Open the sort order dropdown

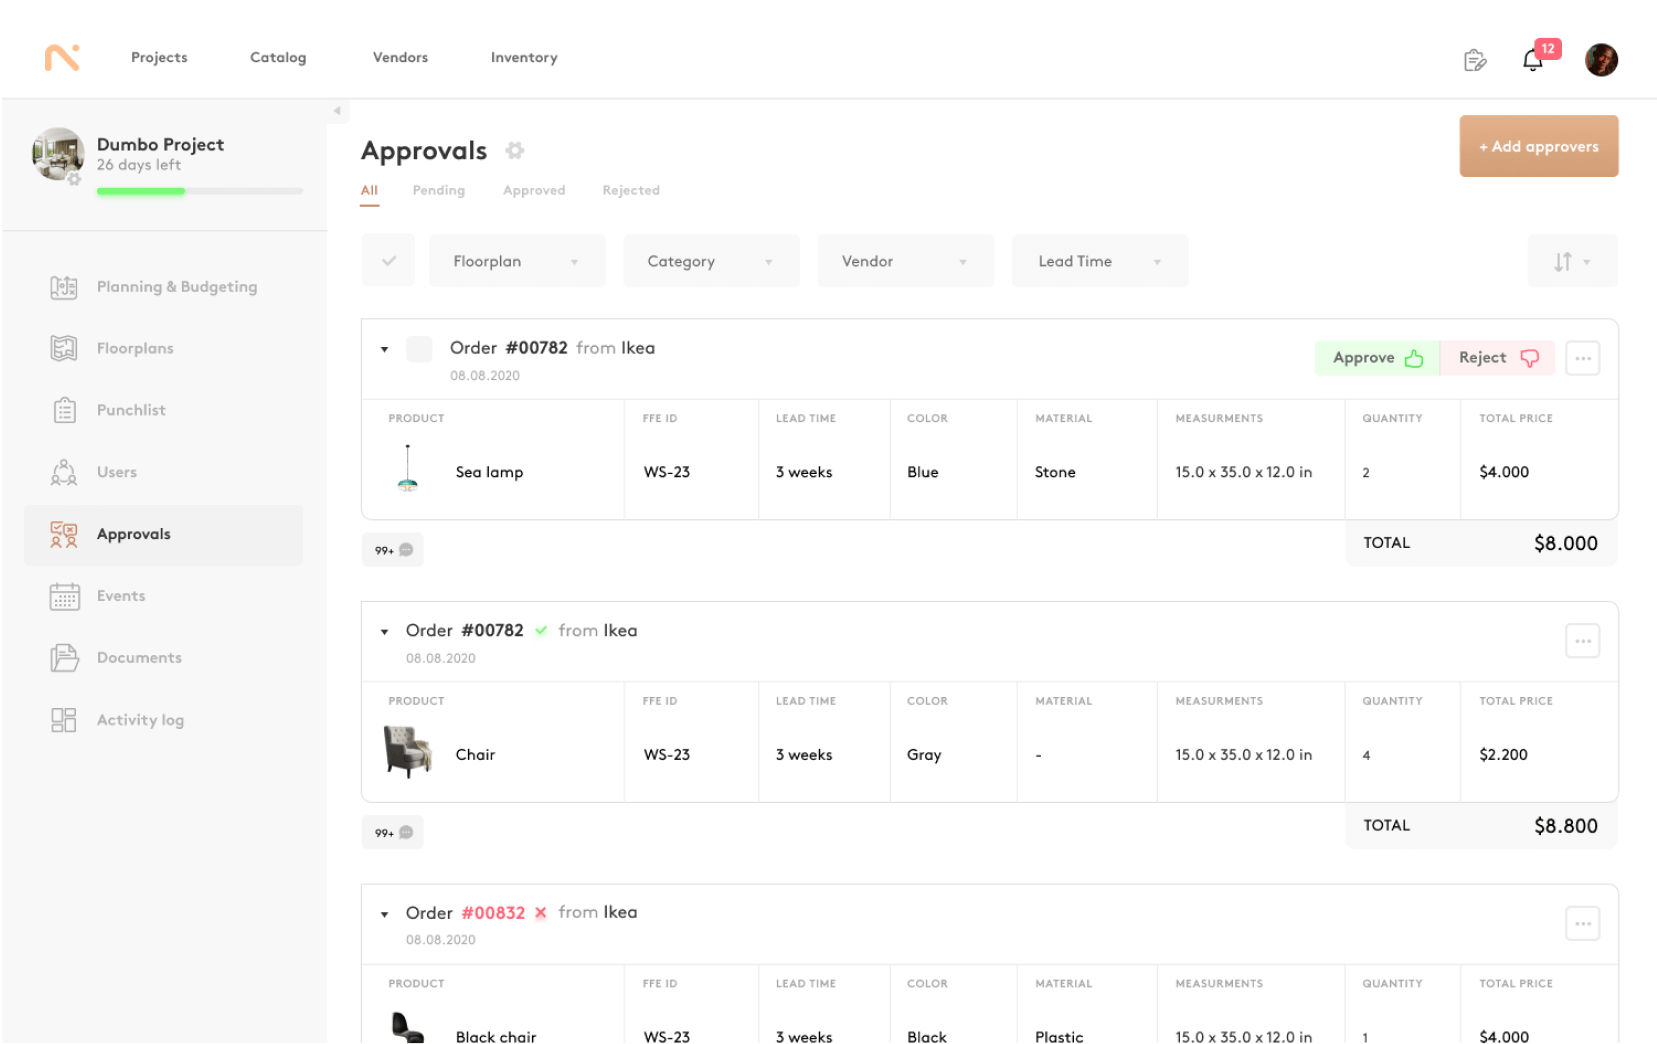[1571, 261]
